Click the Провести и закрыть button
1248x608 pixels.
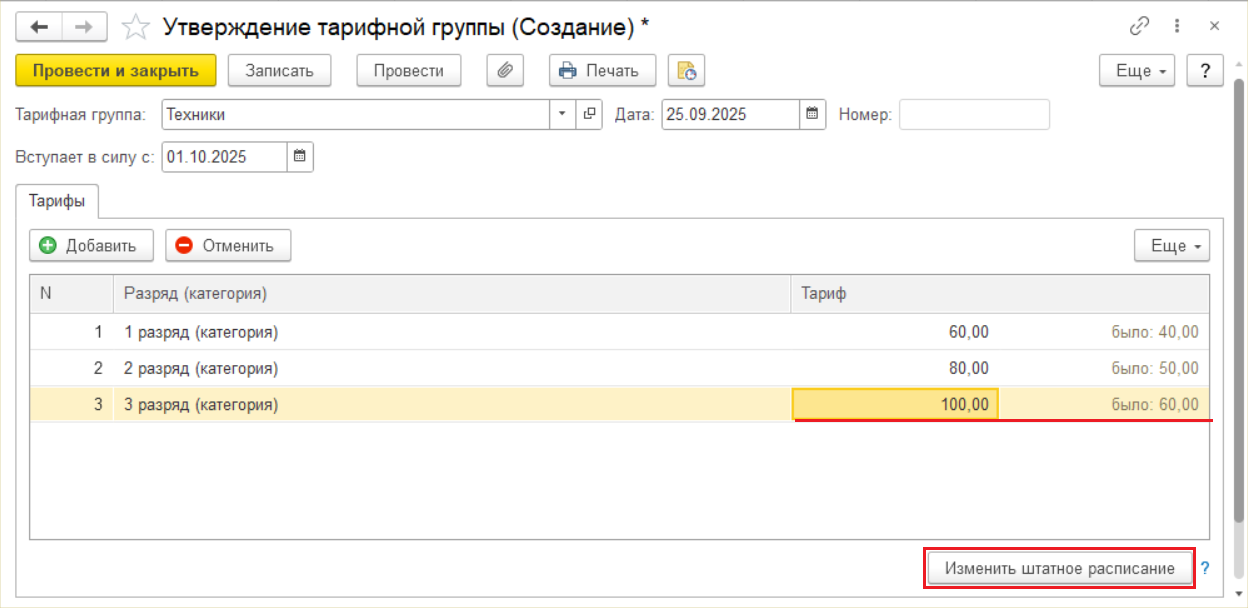click(115, 71)
